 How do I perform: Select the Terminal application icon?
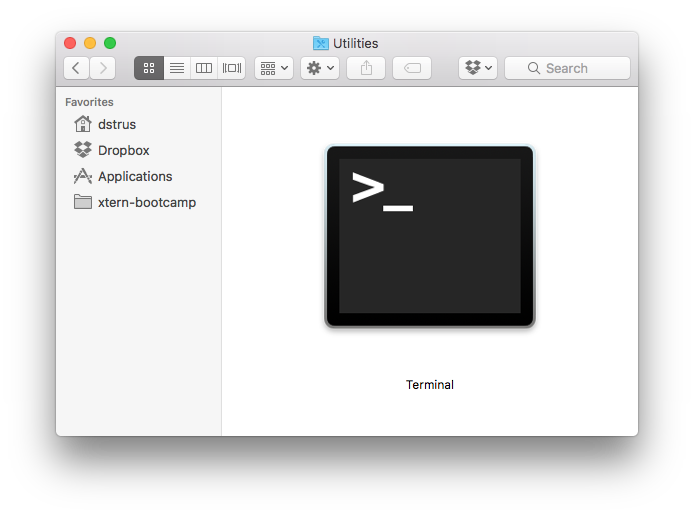pos(430,237)
